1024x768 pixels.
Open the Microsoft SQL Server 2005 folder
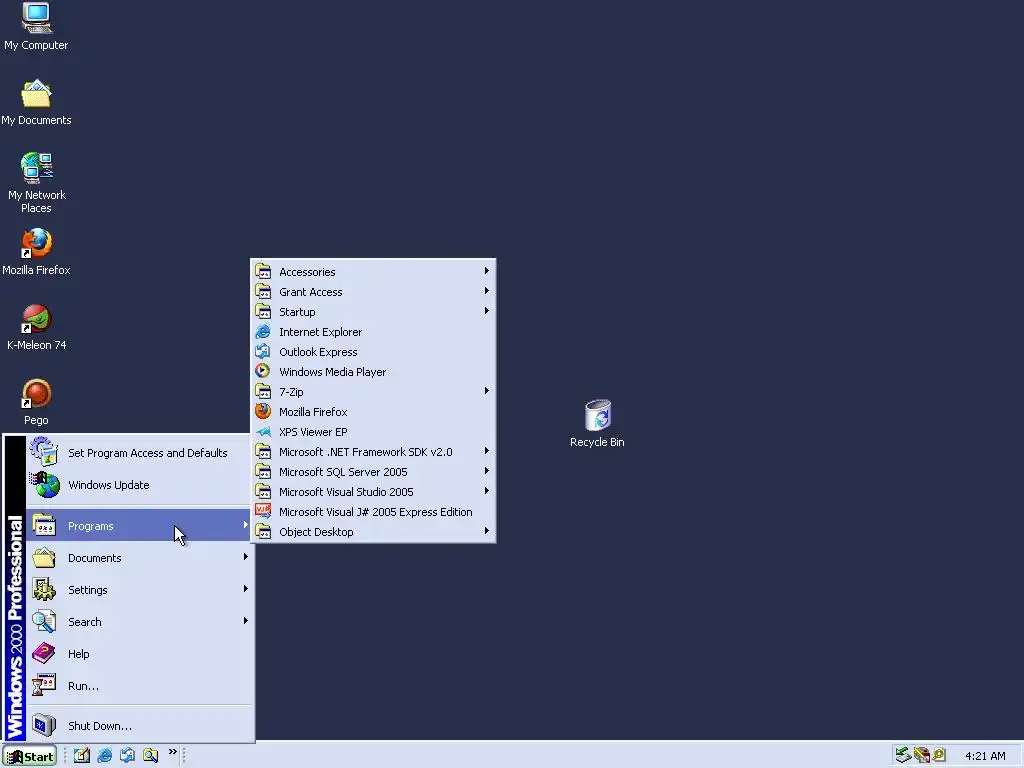coord(373,472)
